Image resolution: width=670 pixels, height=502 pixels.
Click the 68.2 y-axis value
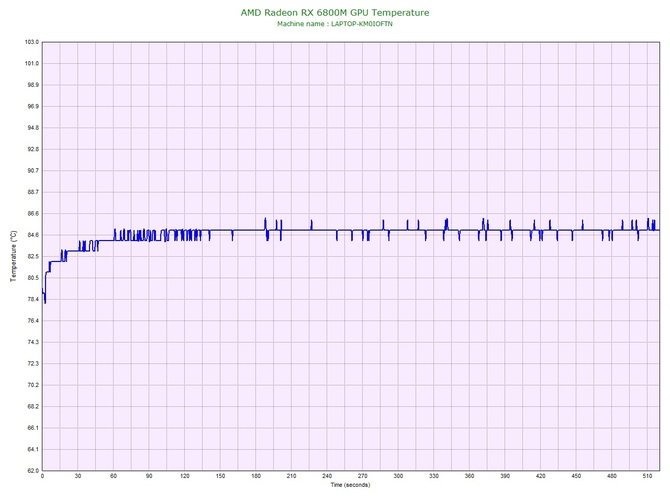coord(32,406)
